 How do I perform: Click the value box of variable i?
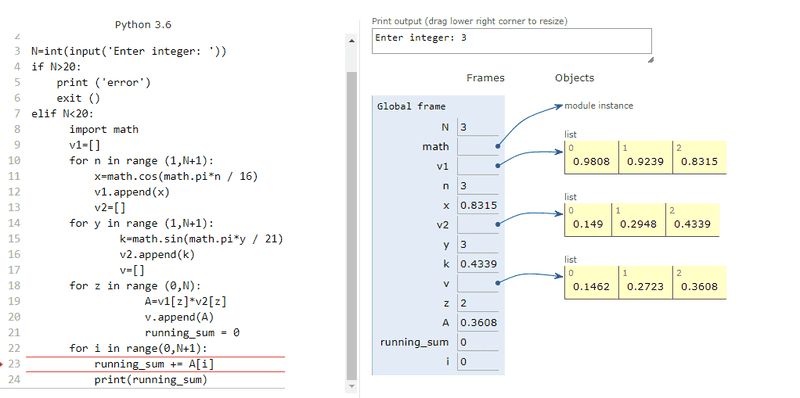(x=478, y=362)
